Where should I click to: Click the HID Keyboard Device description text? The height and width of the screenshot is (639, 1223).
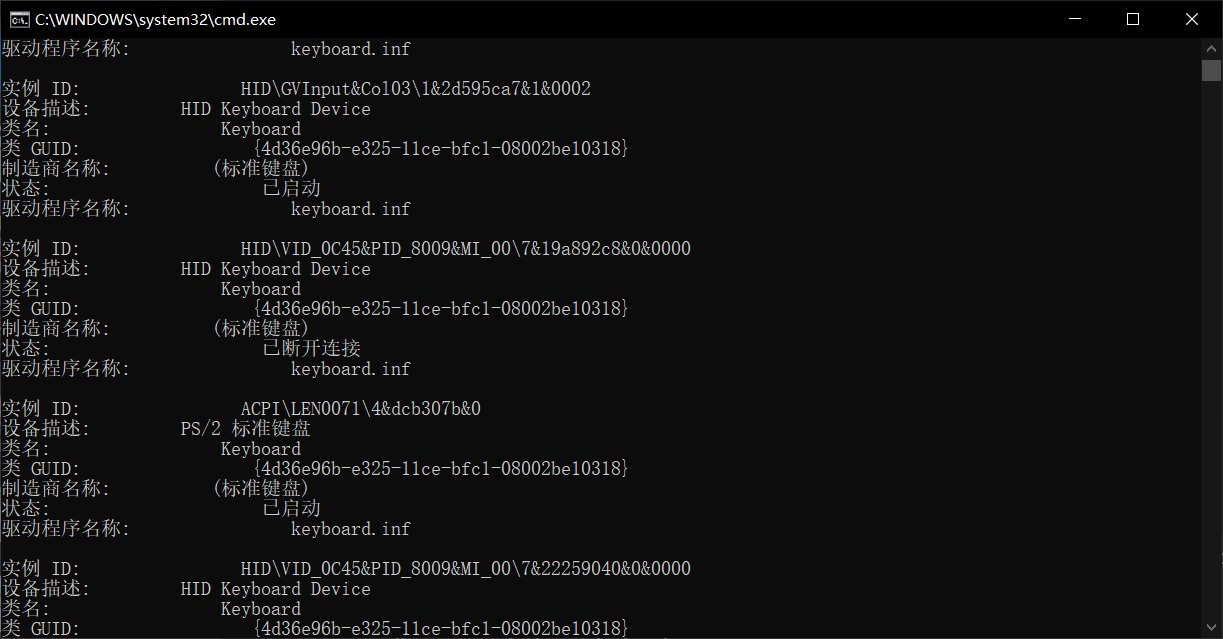click(x=275, y=108)
